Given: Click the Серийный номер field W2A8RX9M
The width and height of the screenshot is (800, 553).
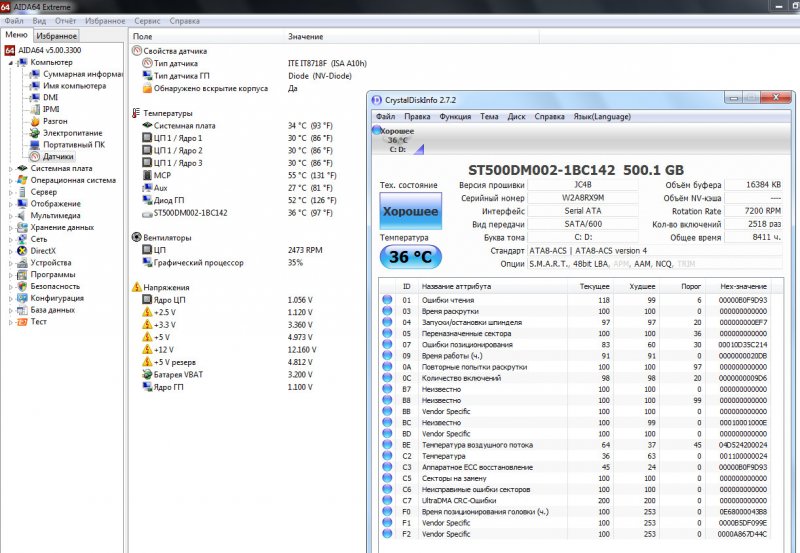Looking at the screenshot, I should 583,198.
